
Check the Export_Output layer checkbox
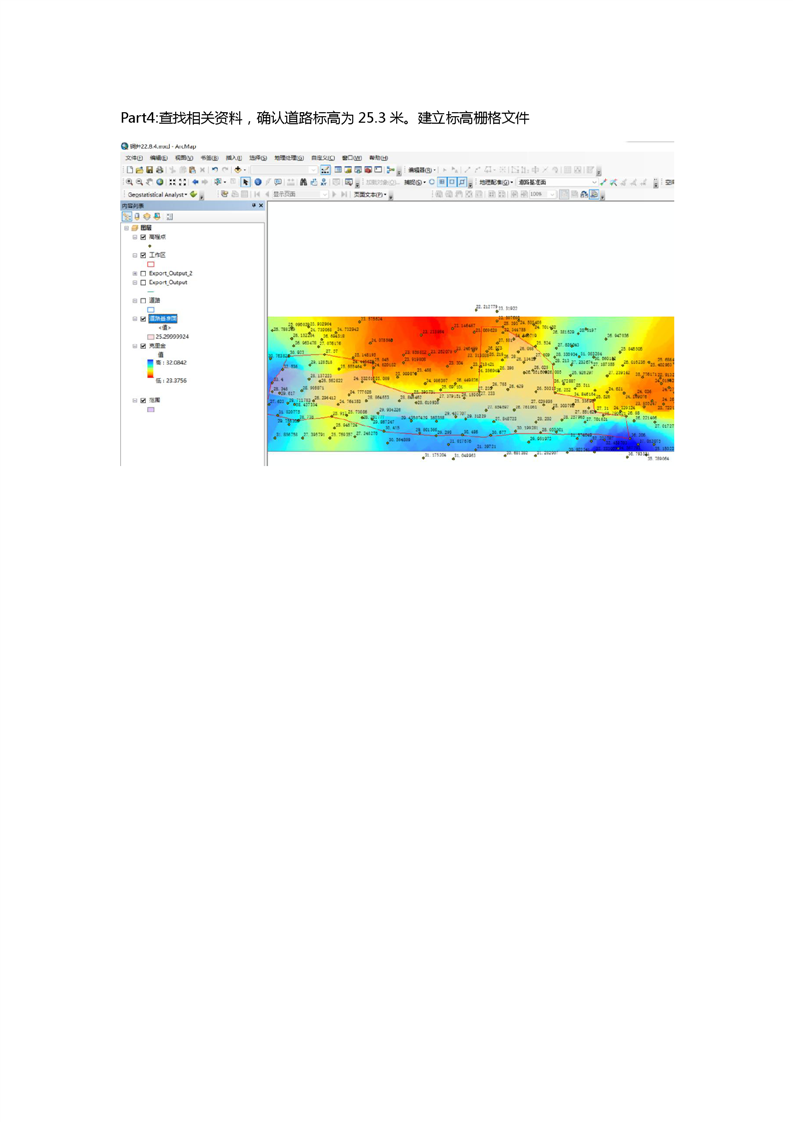[x=143, y=282]
